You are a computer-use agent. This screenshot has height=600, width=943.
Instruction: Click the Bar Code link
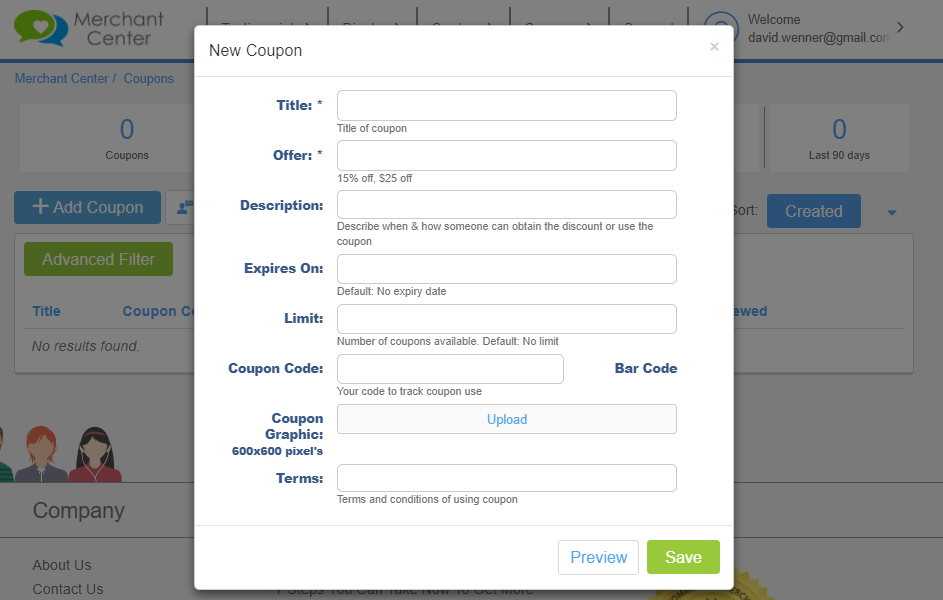tap(646, 368)
